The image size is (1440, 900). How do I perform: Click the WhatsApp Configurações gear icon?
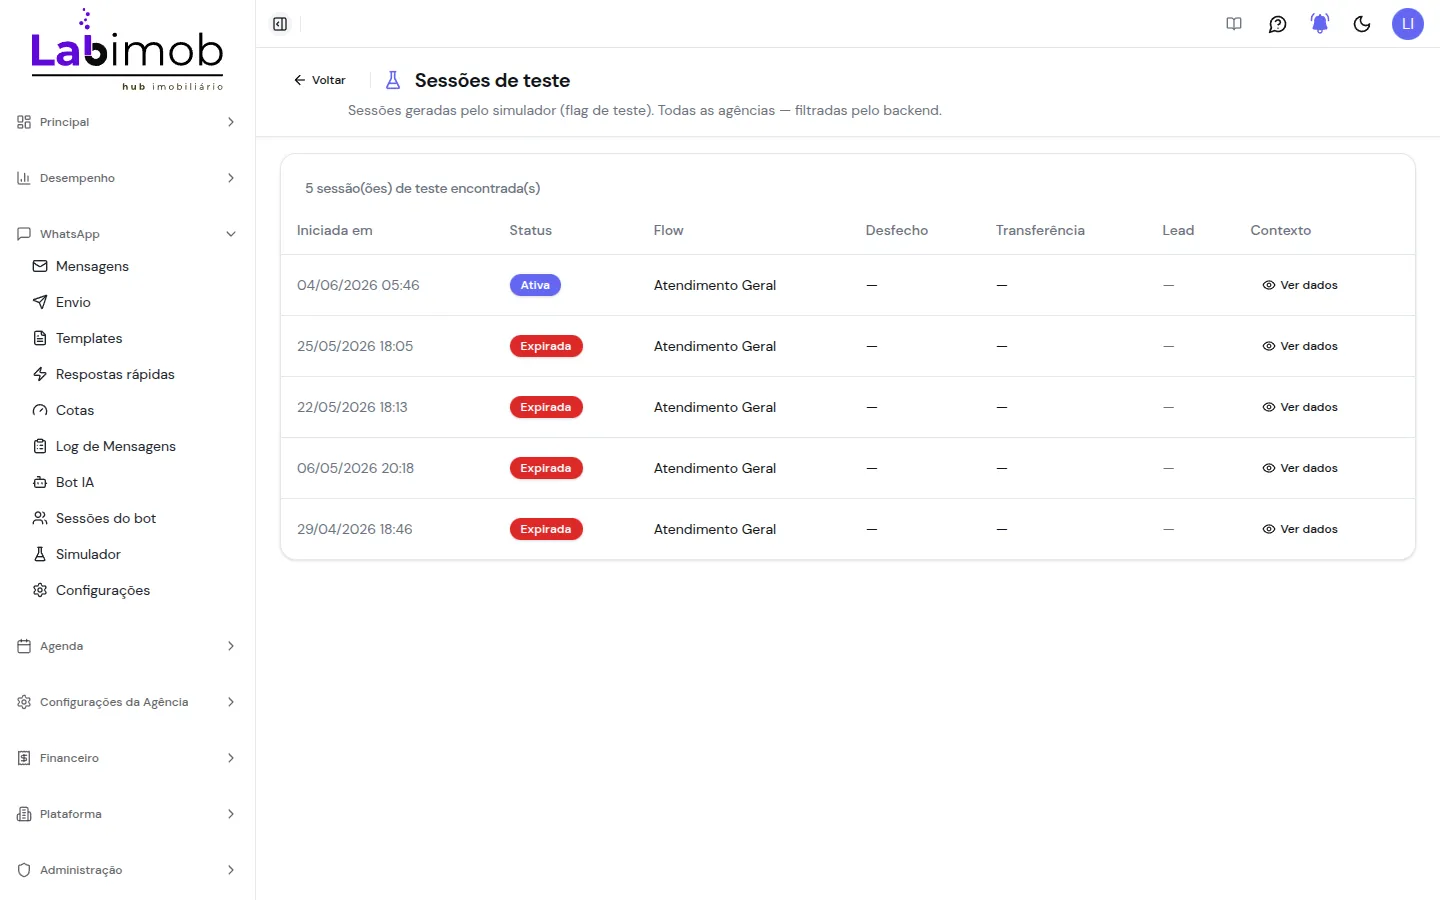[40, 590]
